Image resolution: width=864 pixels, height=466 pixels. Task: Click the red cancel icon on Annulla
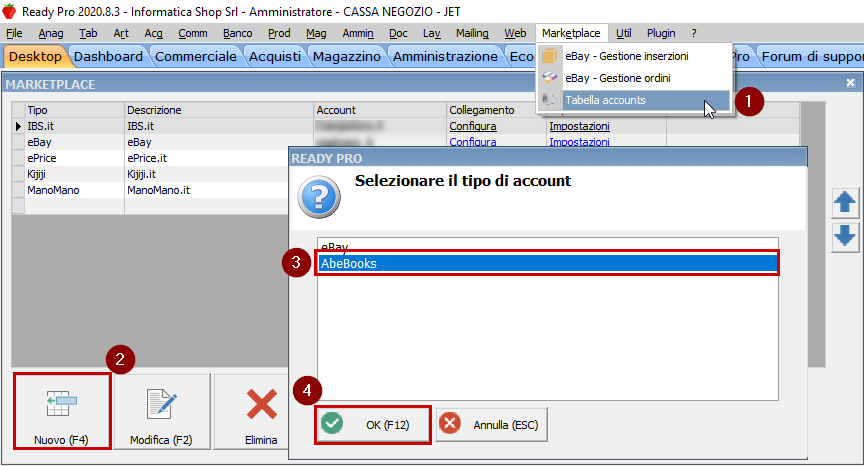[450, 424]
